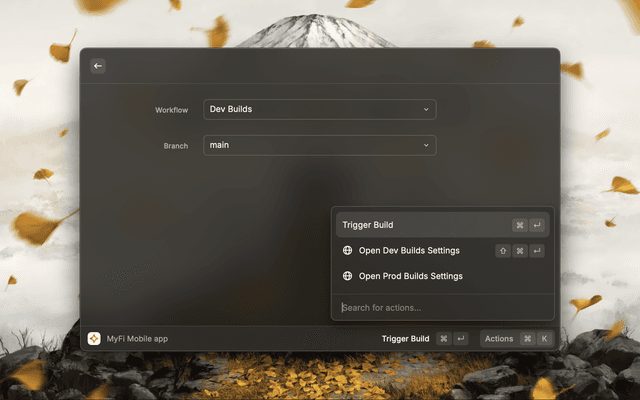This screenshot has width=640, height=400.
Task: Click the MyFi Mobile app label
Action: pos(137,338)
